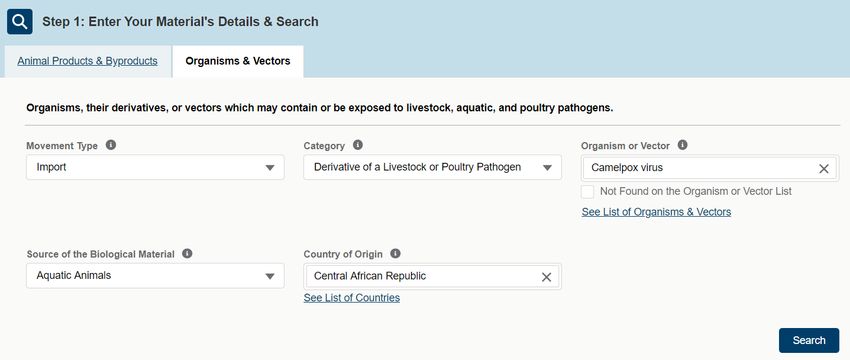Click into the Organism or Vector text field
The image size is (850, 360).
(x=699, y=168)
